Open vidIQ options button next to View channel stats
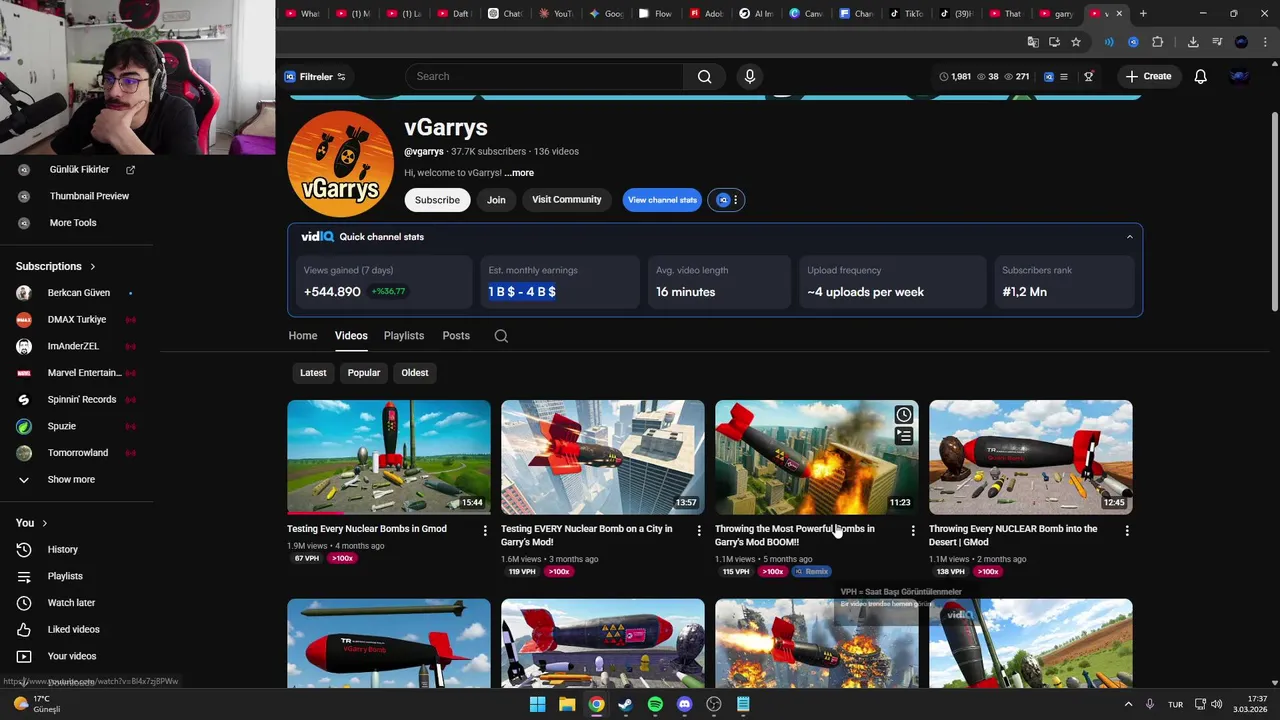 tap(728, 200)
